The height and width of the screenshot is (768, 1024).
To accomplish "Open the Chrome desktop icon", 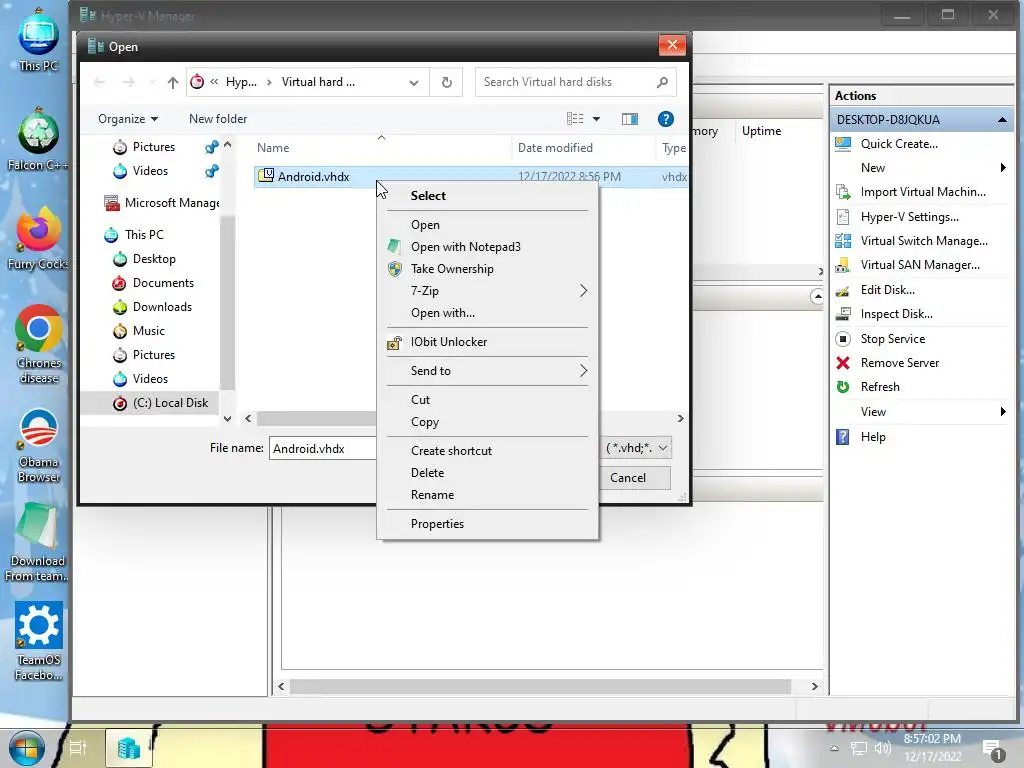I will 39,344.
